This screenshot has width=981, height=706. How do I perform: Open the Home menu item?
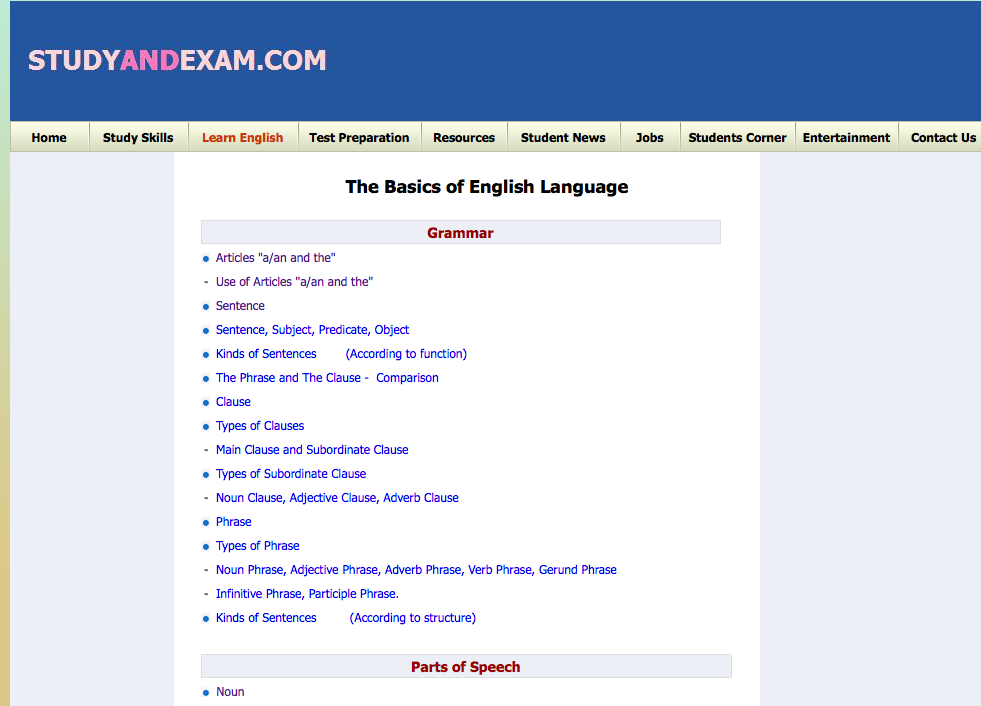pyautogui.click(x=49, y=137)
